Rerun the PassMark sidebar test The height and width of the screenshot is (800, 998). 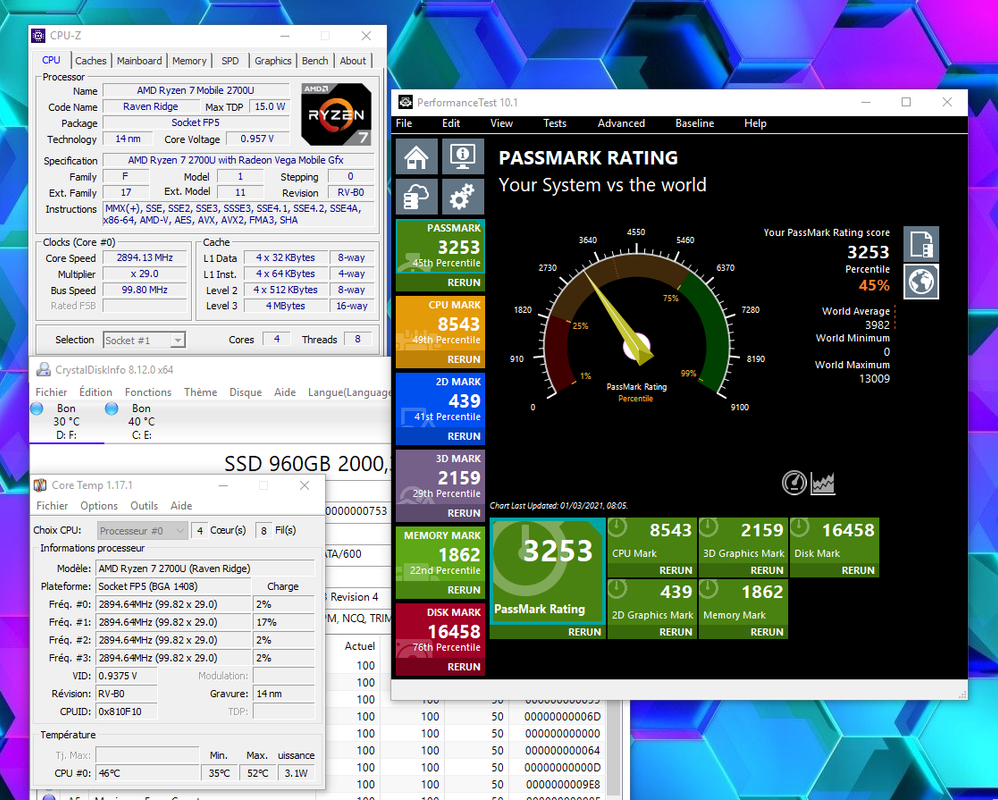463,283
